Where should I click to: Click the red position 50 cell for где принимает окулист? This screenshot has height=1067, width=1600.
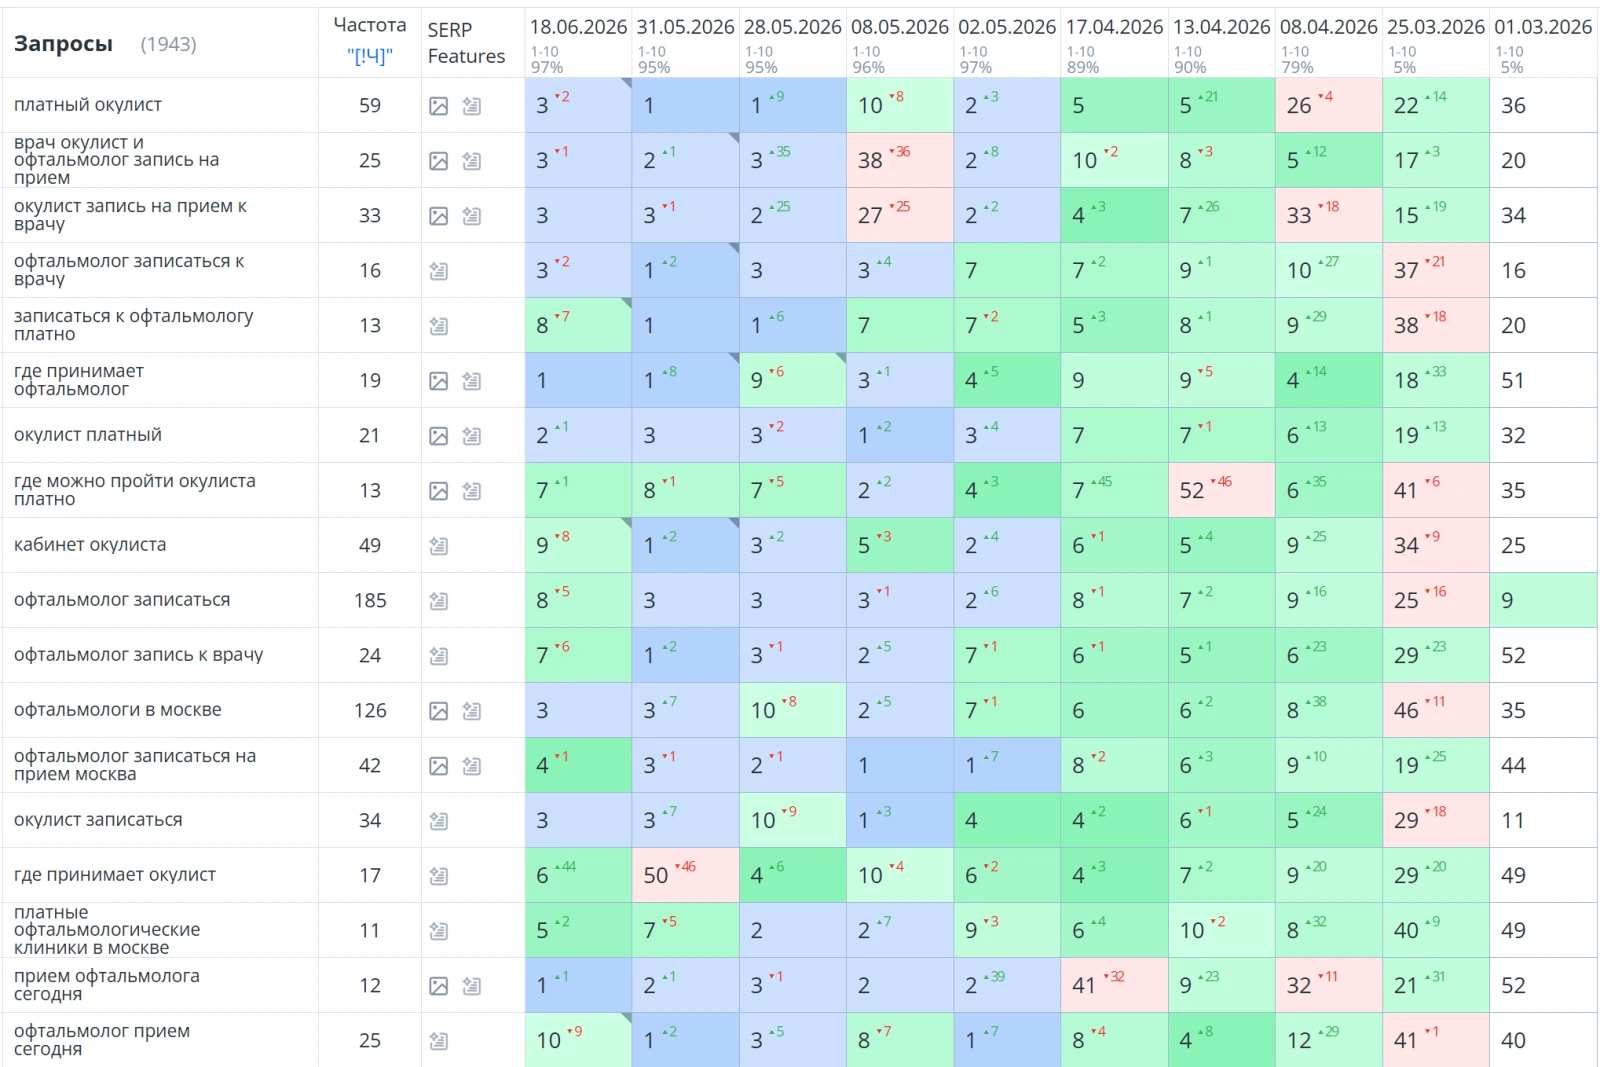tap(685, 875)
